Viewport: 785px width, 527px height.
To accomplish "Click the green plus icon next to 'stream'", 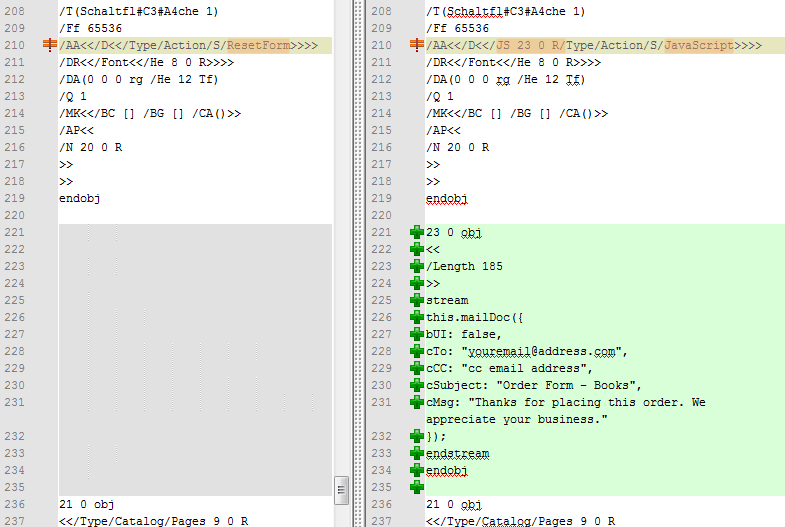I will point(417,300).
